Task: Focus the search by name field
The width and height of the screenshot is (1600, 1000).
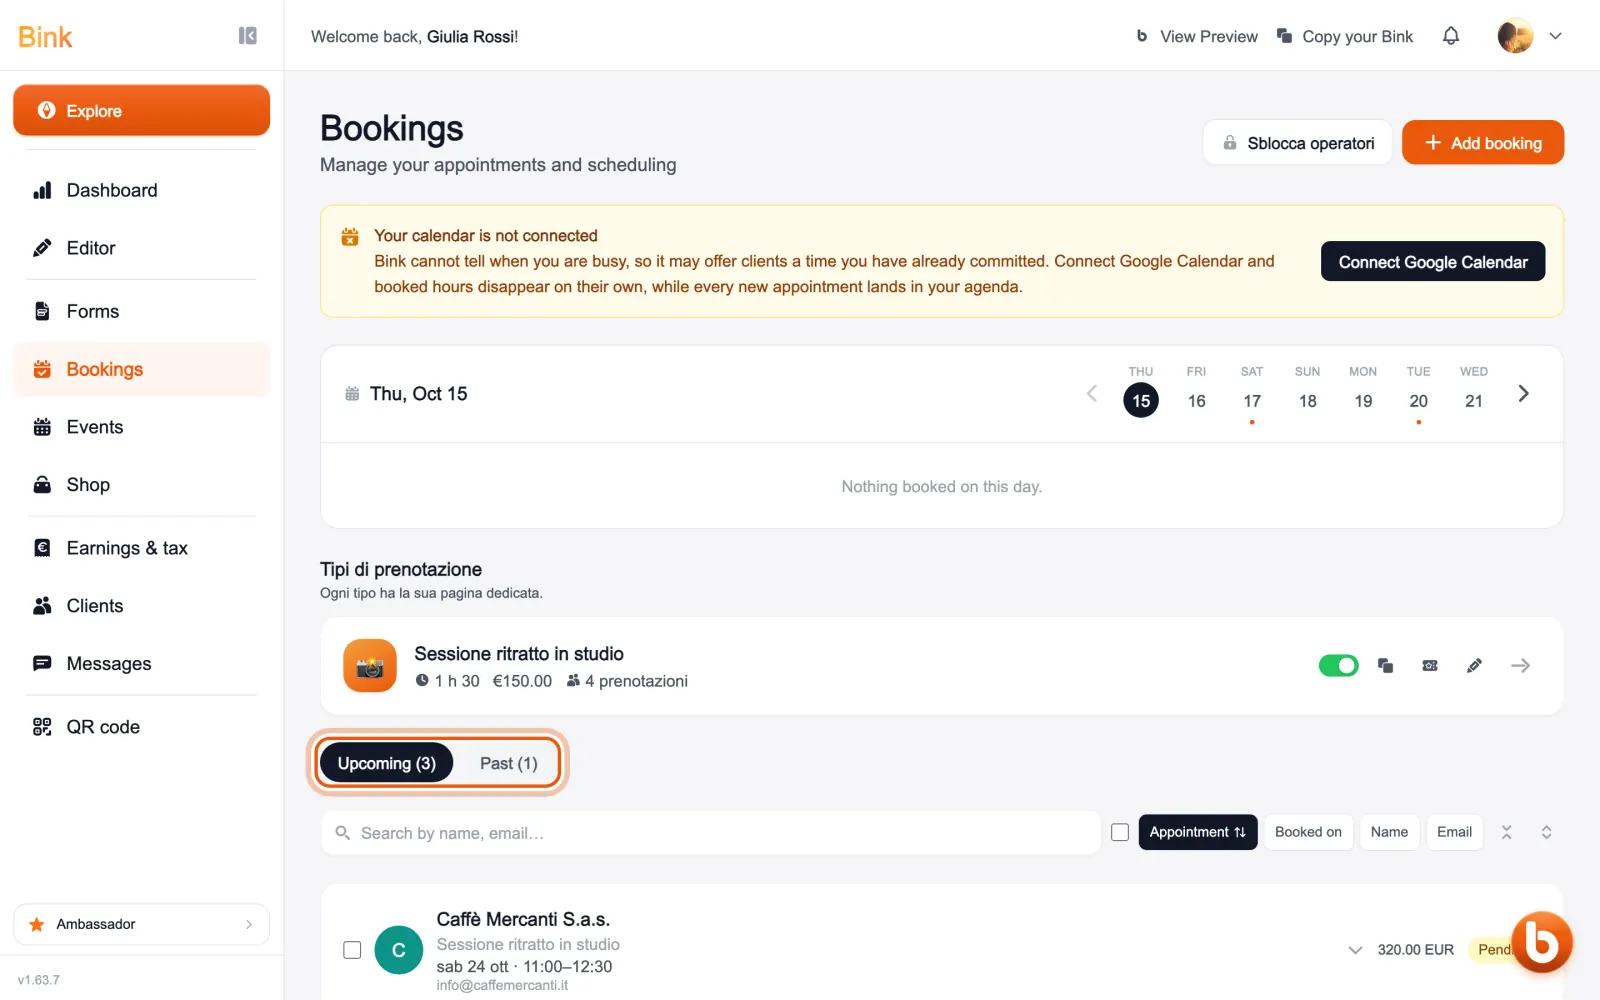Action: point(710,833)
